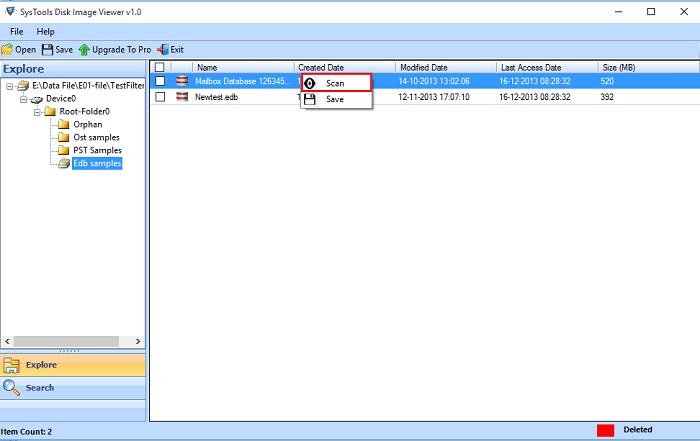Click the Device0 drive icon

(x=37, y=99)
